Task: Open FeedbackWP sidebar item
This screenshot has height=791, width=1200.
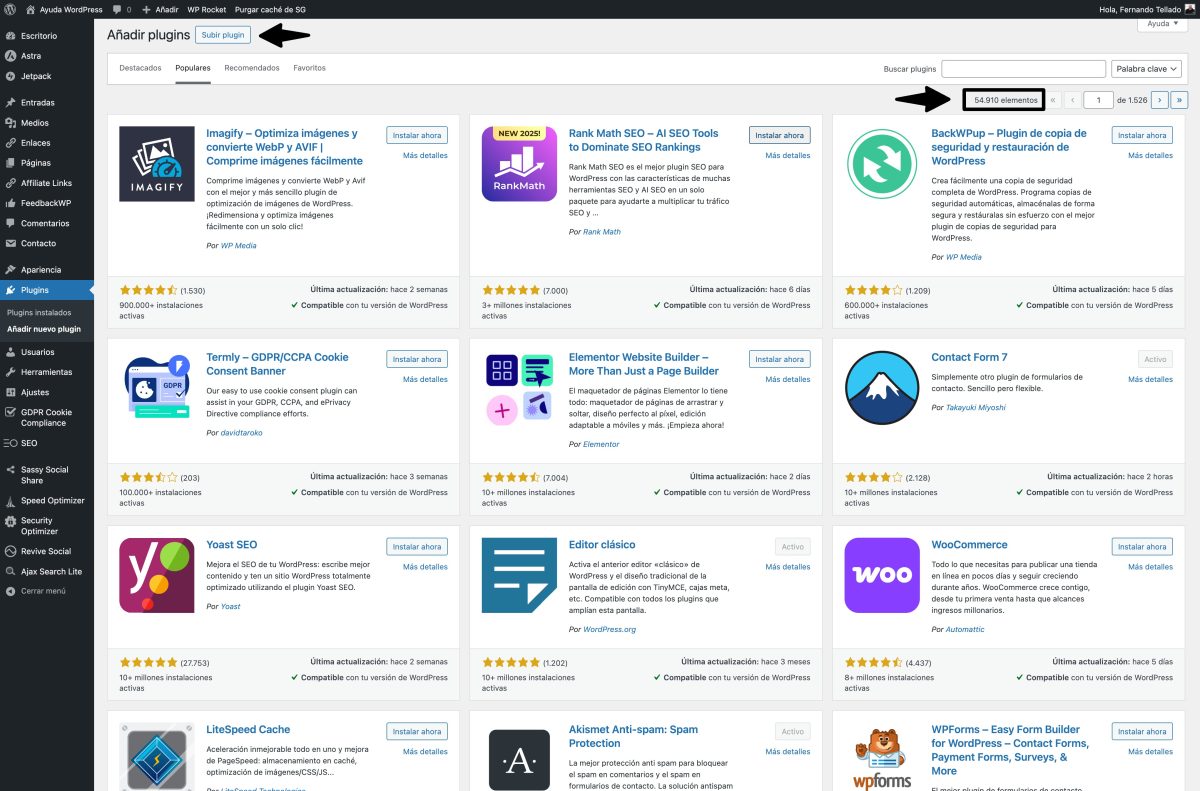Action: pyautogui.click(x=47, y=203)
